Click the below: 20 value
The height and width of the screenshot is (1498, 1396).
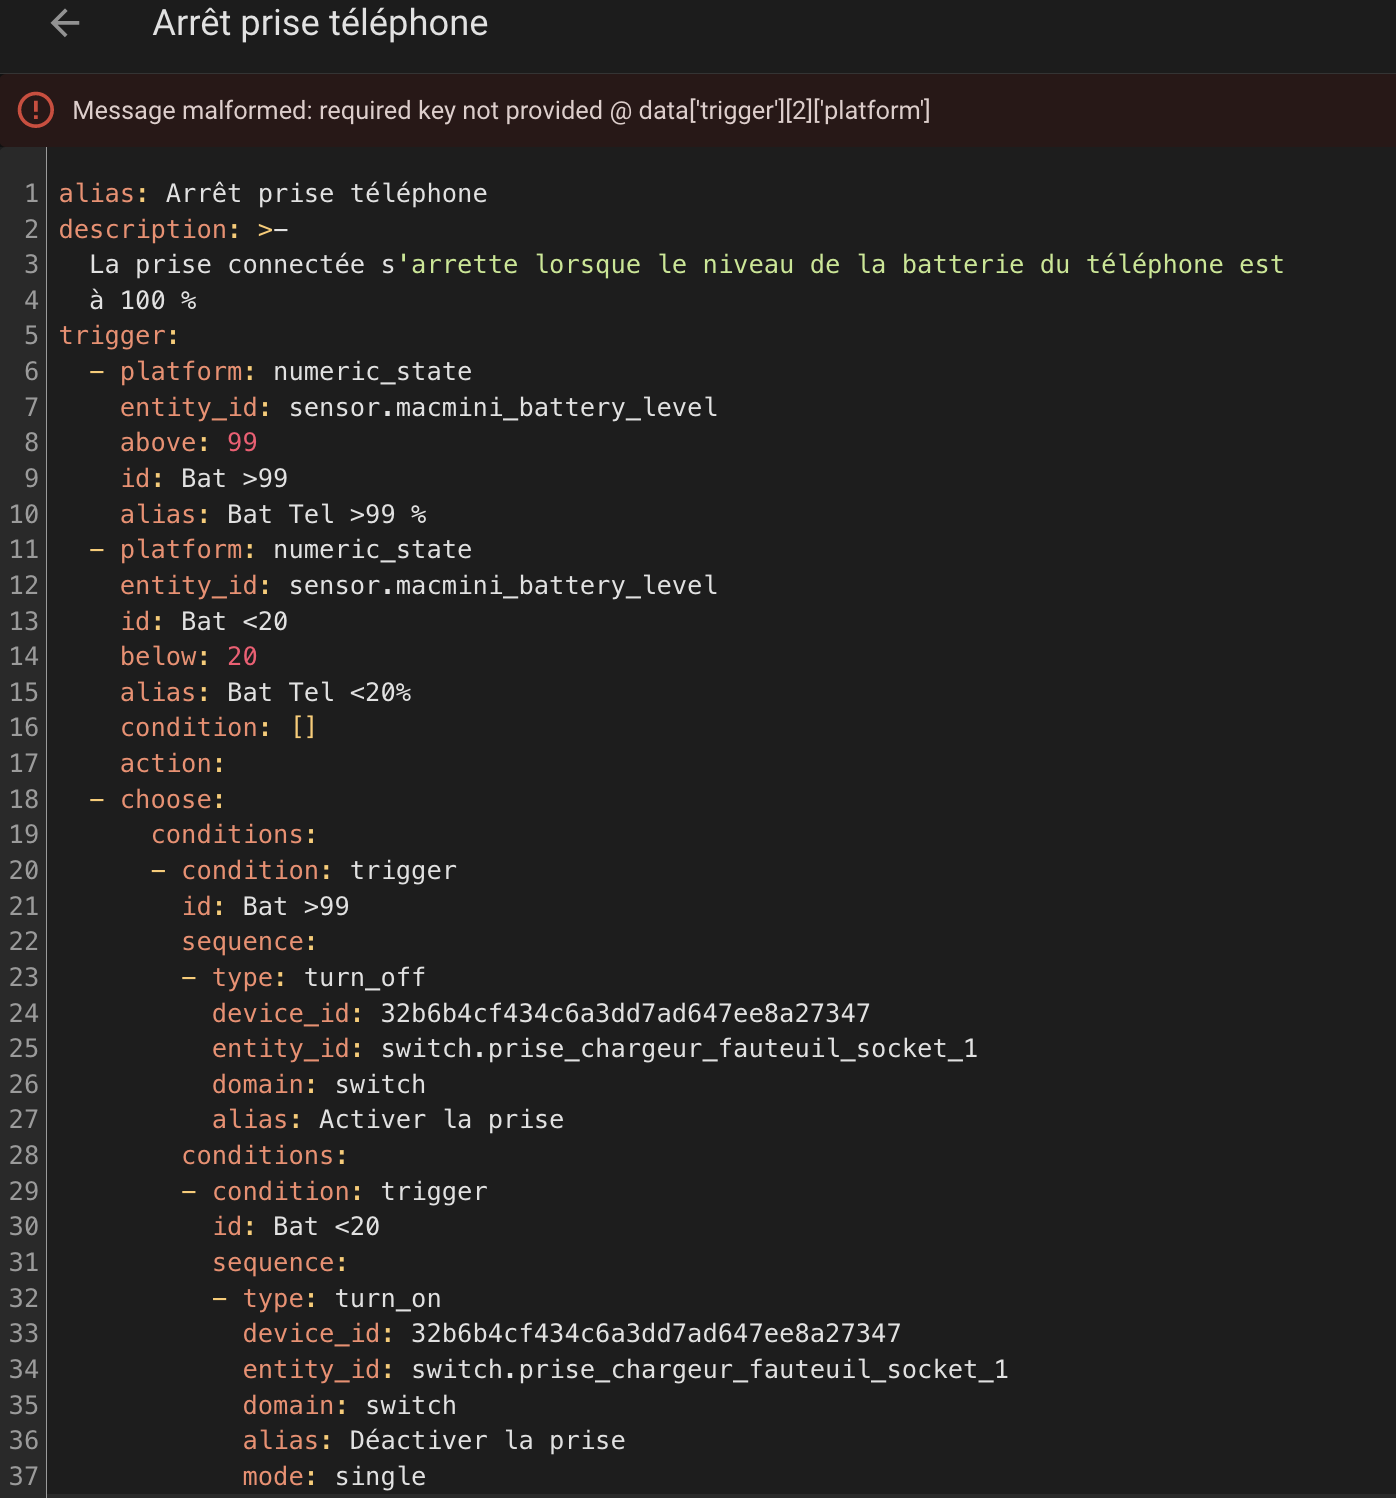[242, 656]
